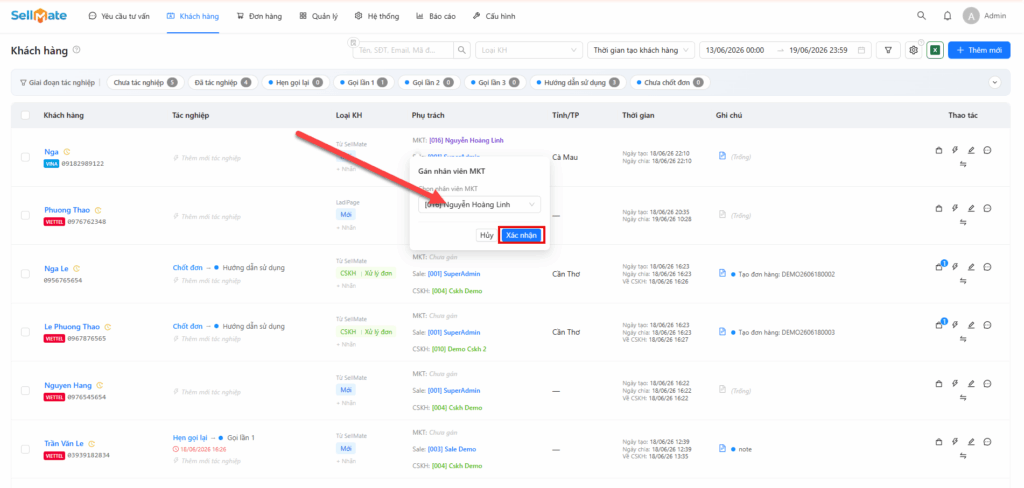Open the Yêu cầu tư vấn menu
The width and height of the screenshot is (1024, 488).
pos(119,16)
